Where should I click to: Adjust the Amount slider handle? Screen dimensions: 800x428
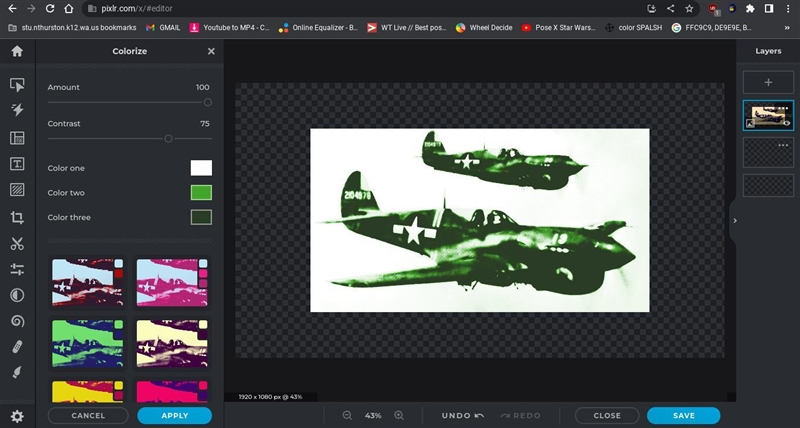(208, 102)
